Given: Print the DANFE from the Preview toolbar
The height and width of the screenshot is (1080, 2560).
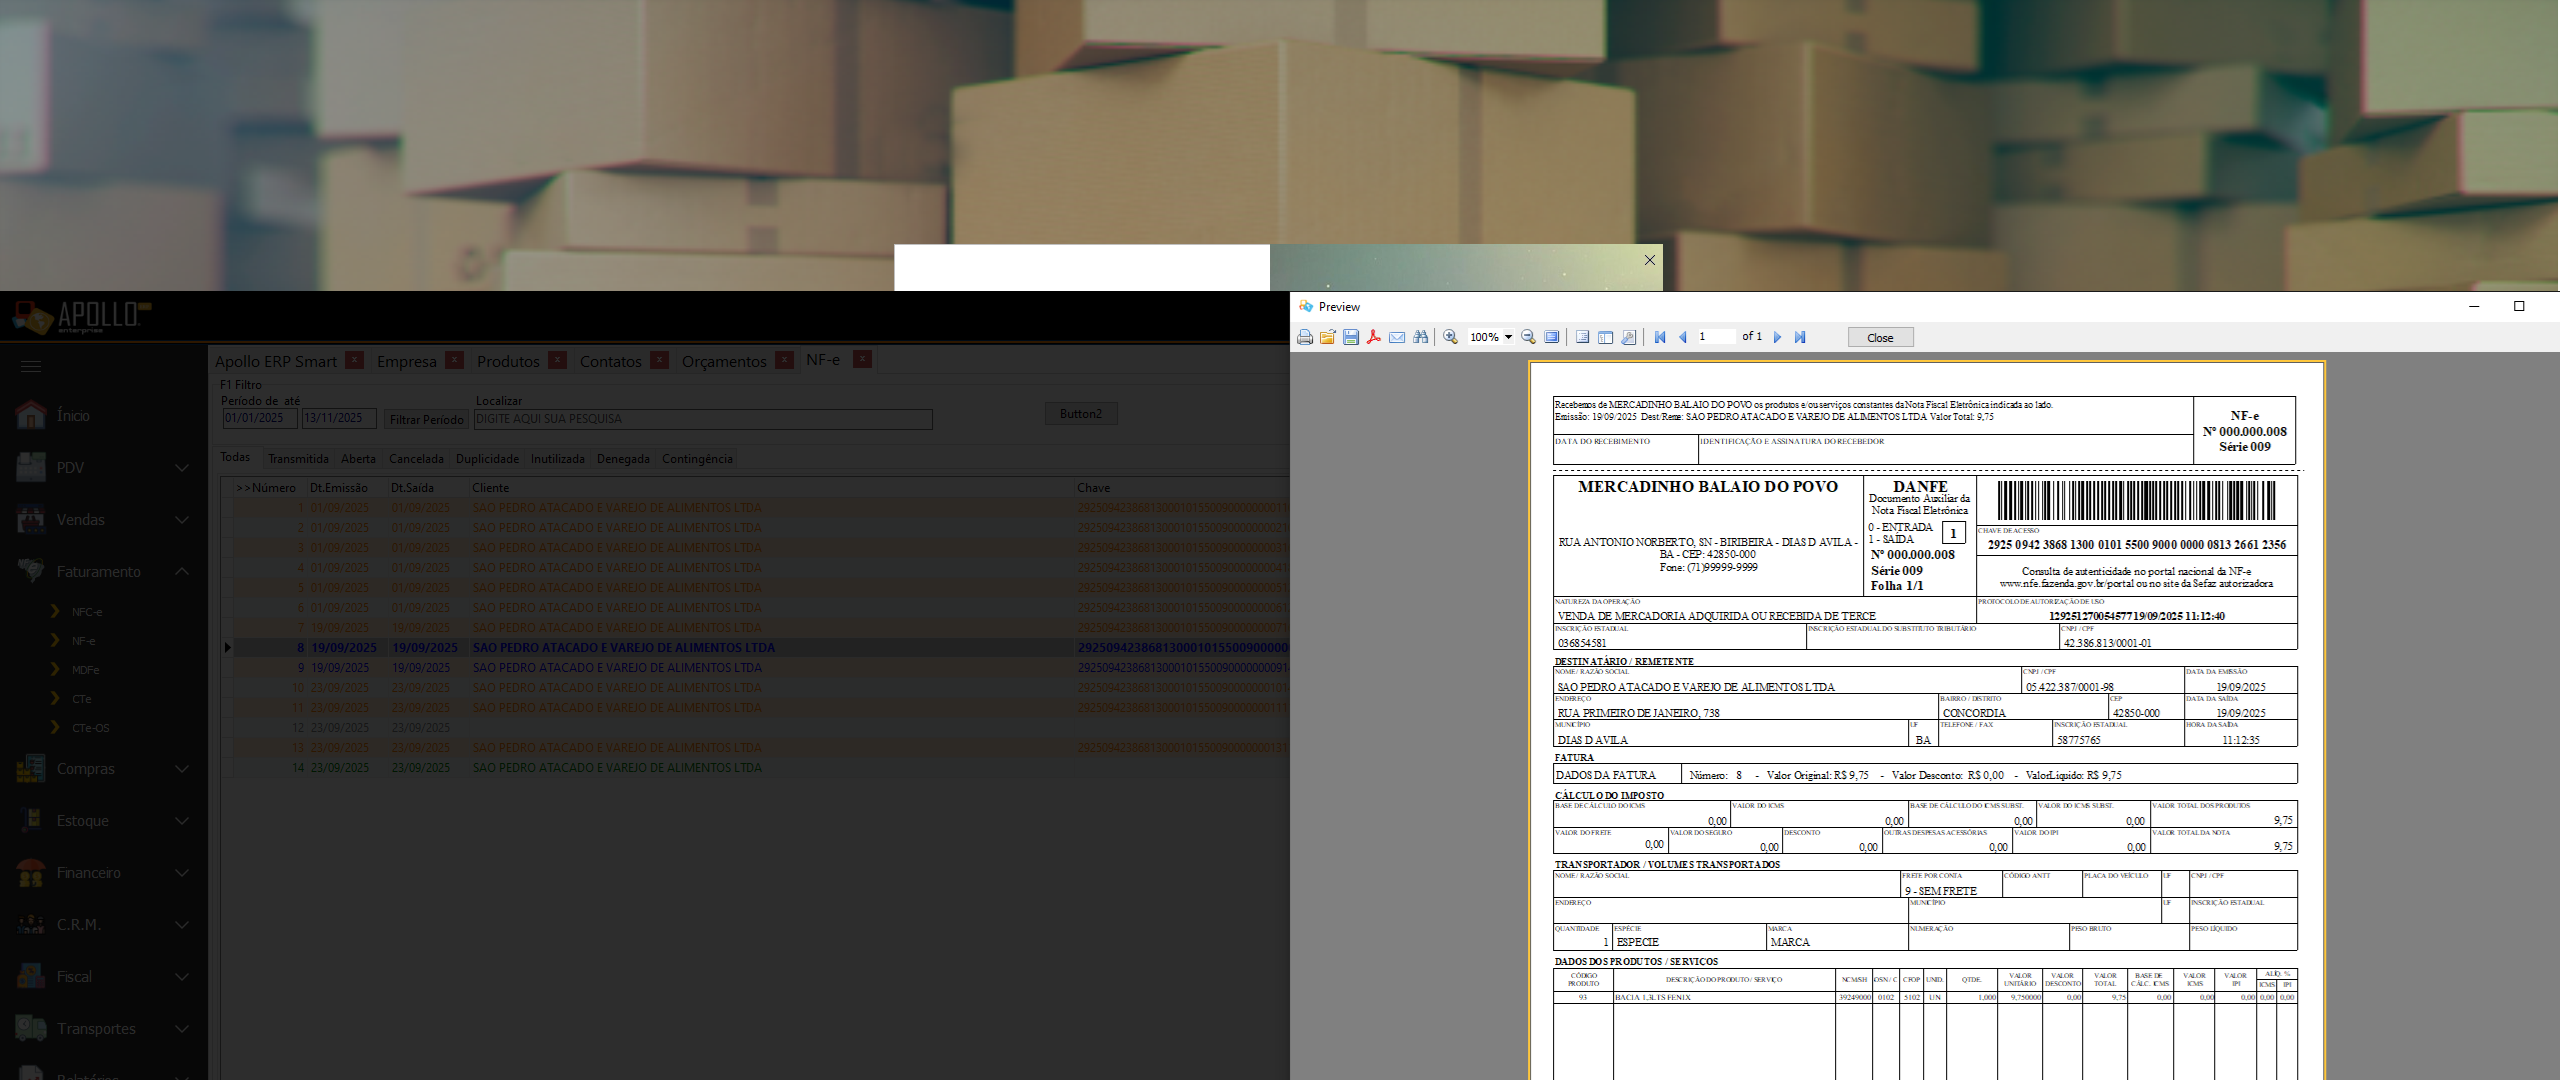Looking at the screenshot, I should [x=1305, y=337].
